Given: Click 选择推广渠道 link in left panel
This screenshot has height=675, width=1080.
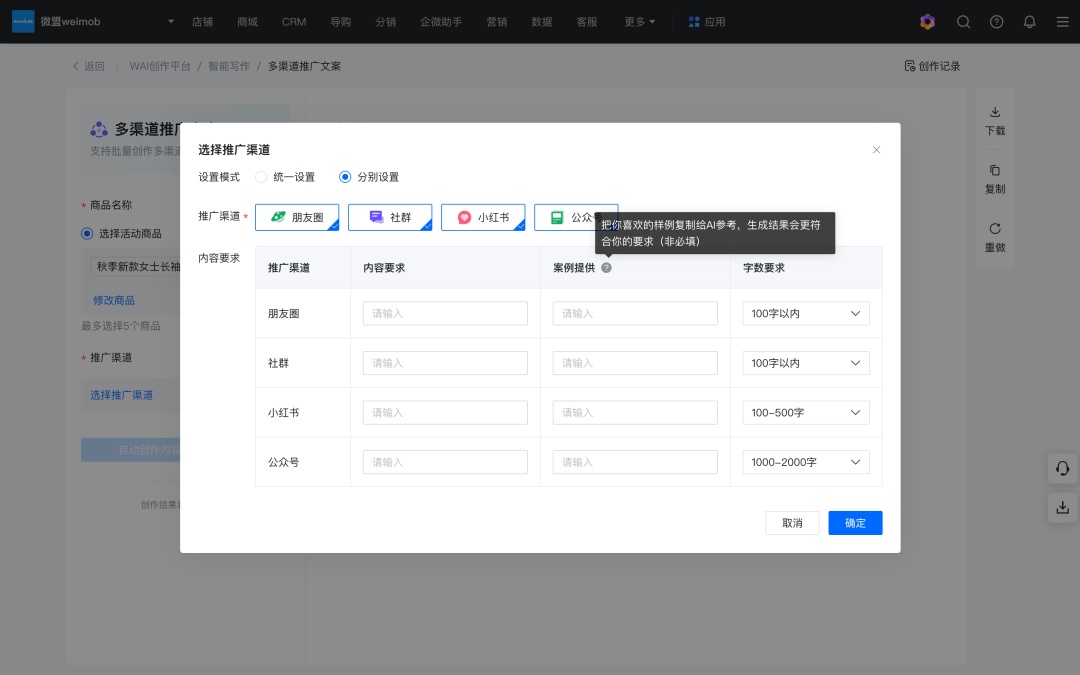Looking at the screenshot, I should [x=121, y=395].
